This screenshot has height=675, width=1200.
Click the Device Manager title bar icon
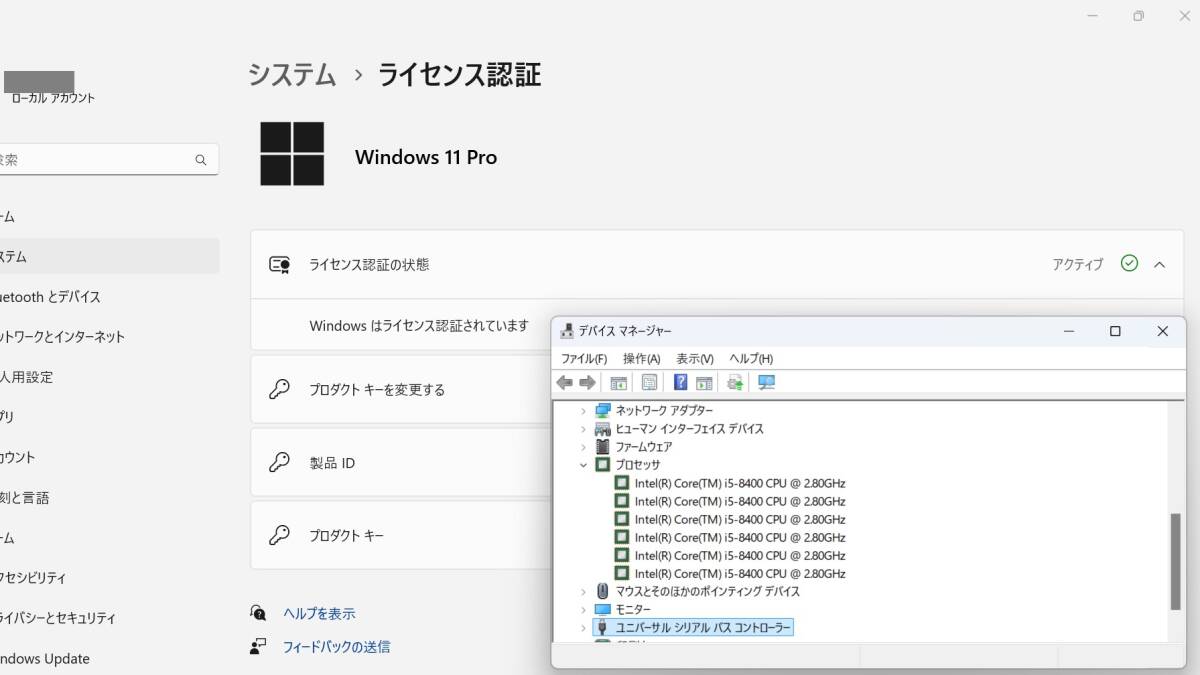click(567, 331)
